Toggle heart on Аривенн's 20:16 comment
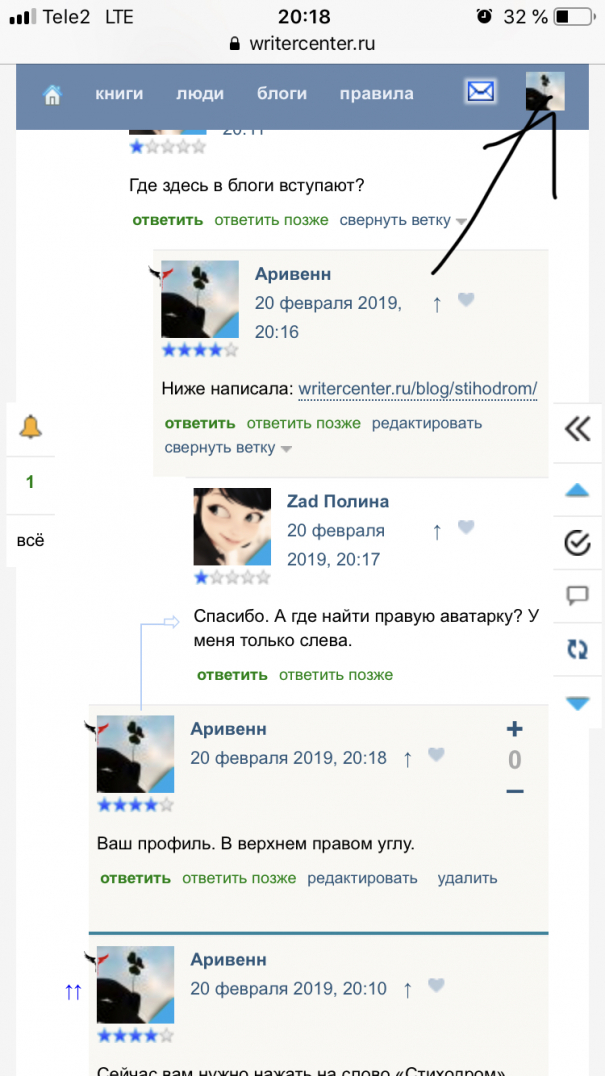 [x=466, y=299]
